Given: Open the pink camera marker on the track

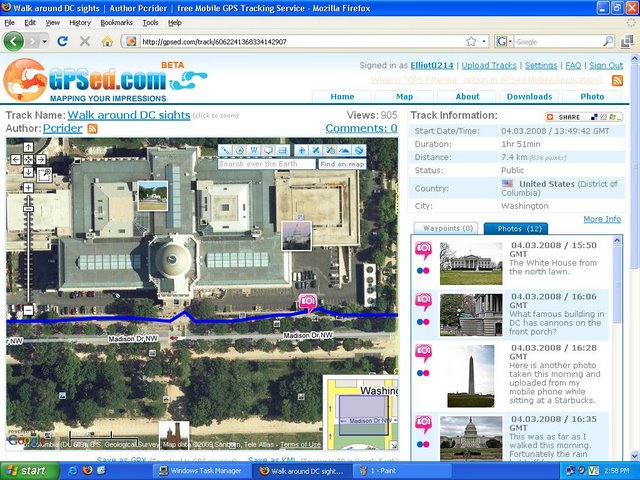Looking at the screenshot, I should pos(308,302).
